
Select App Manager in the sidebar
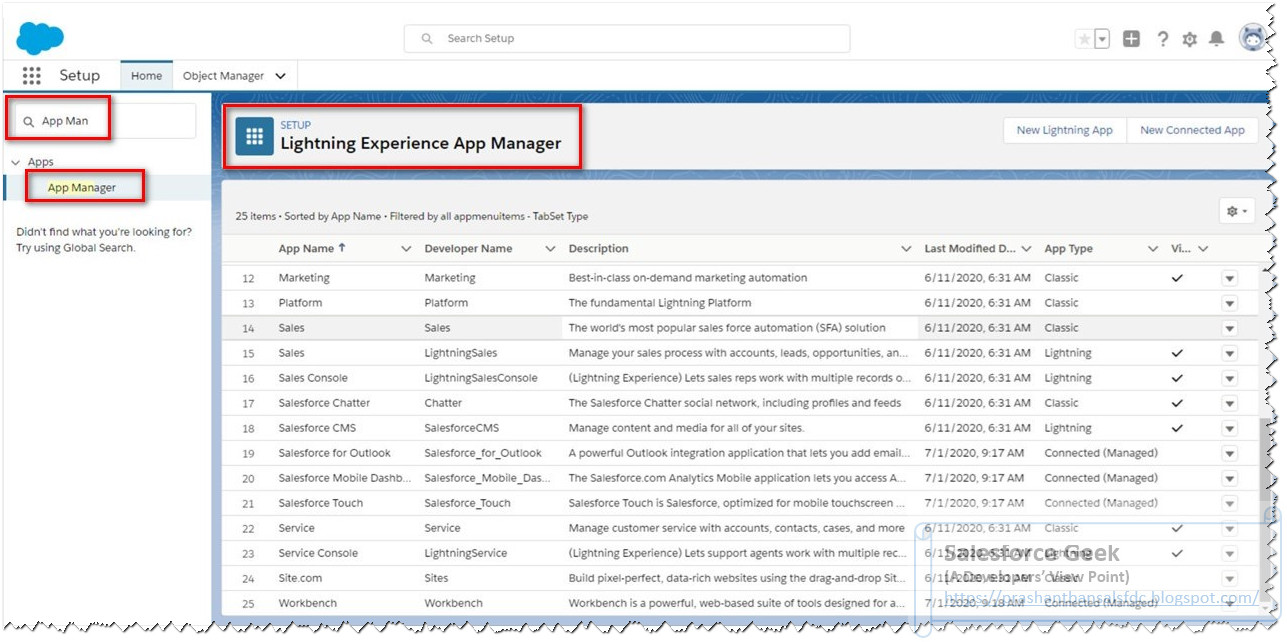click(x=82, y=187)
